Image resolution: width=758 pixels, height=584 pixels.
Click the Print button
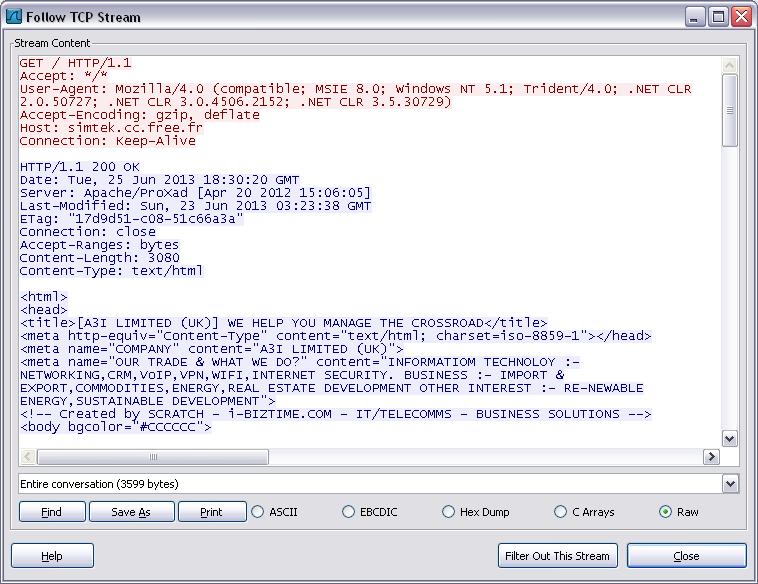(212, 512)
